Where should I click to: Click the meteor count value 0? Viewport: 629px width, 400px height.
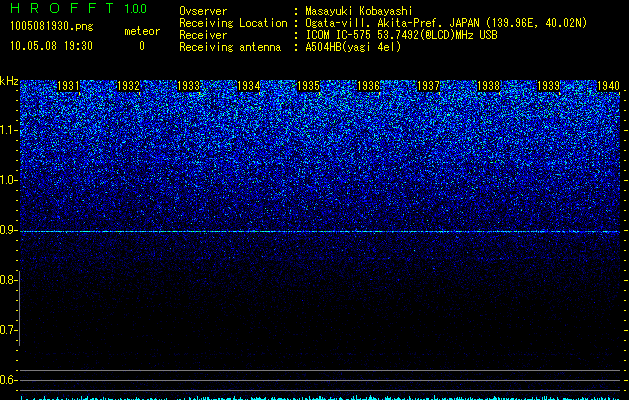click(142, 46)
